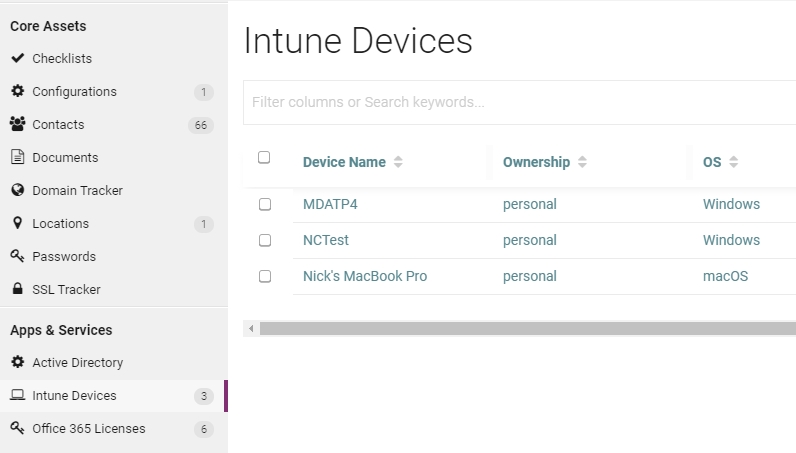This screenshot has width=796, height=453.
Task: Check the box for MDATP4 row
Action: tap(265, 204)
